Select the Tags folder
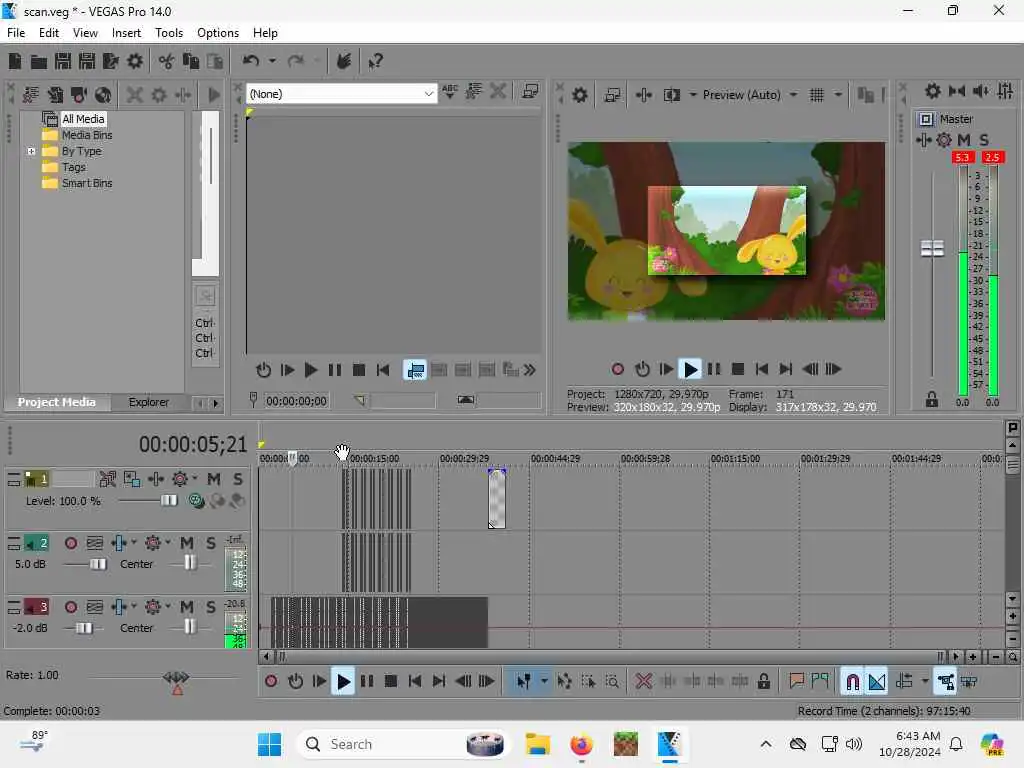 [x=74, y=167]
